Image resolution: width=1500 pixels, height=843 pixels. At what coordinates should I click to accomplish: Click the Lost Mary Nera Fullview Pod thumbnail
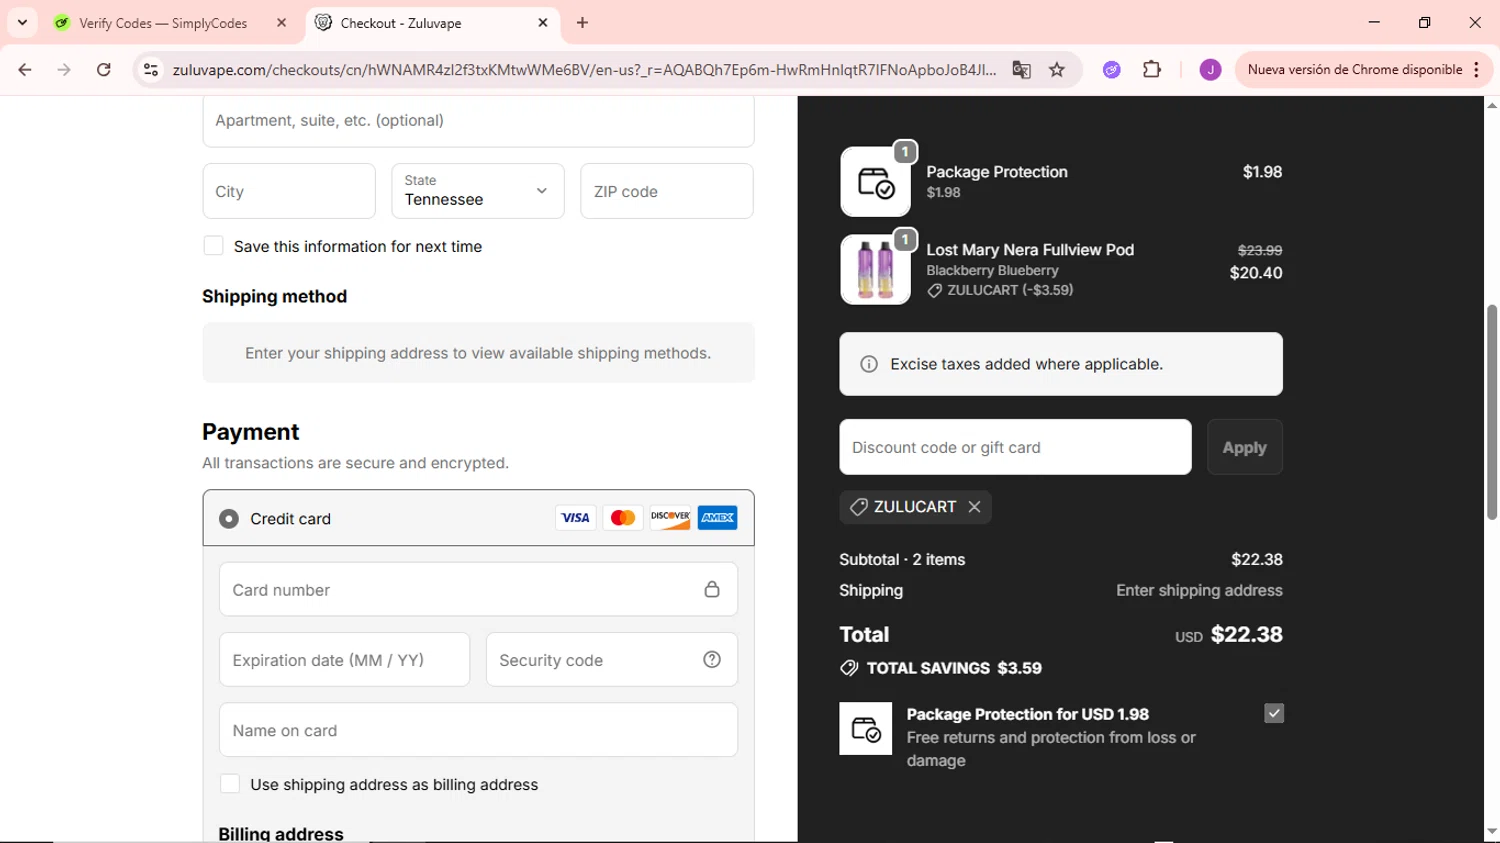point(875,269)
